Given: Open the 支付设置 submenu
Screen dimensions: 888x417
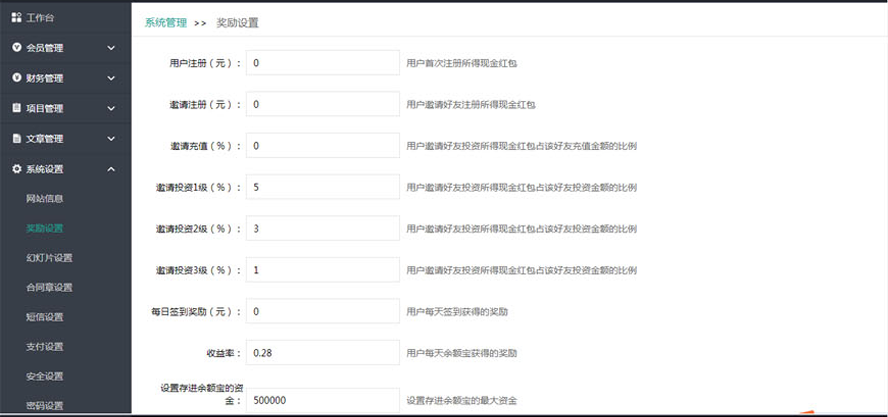Looking at the screenshot, I should [x=45, y=346].
